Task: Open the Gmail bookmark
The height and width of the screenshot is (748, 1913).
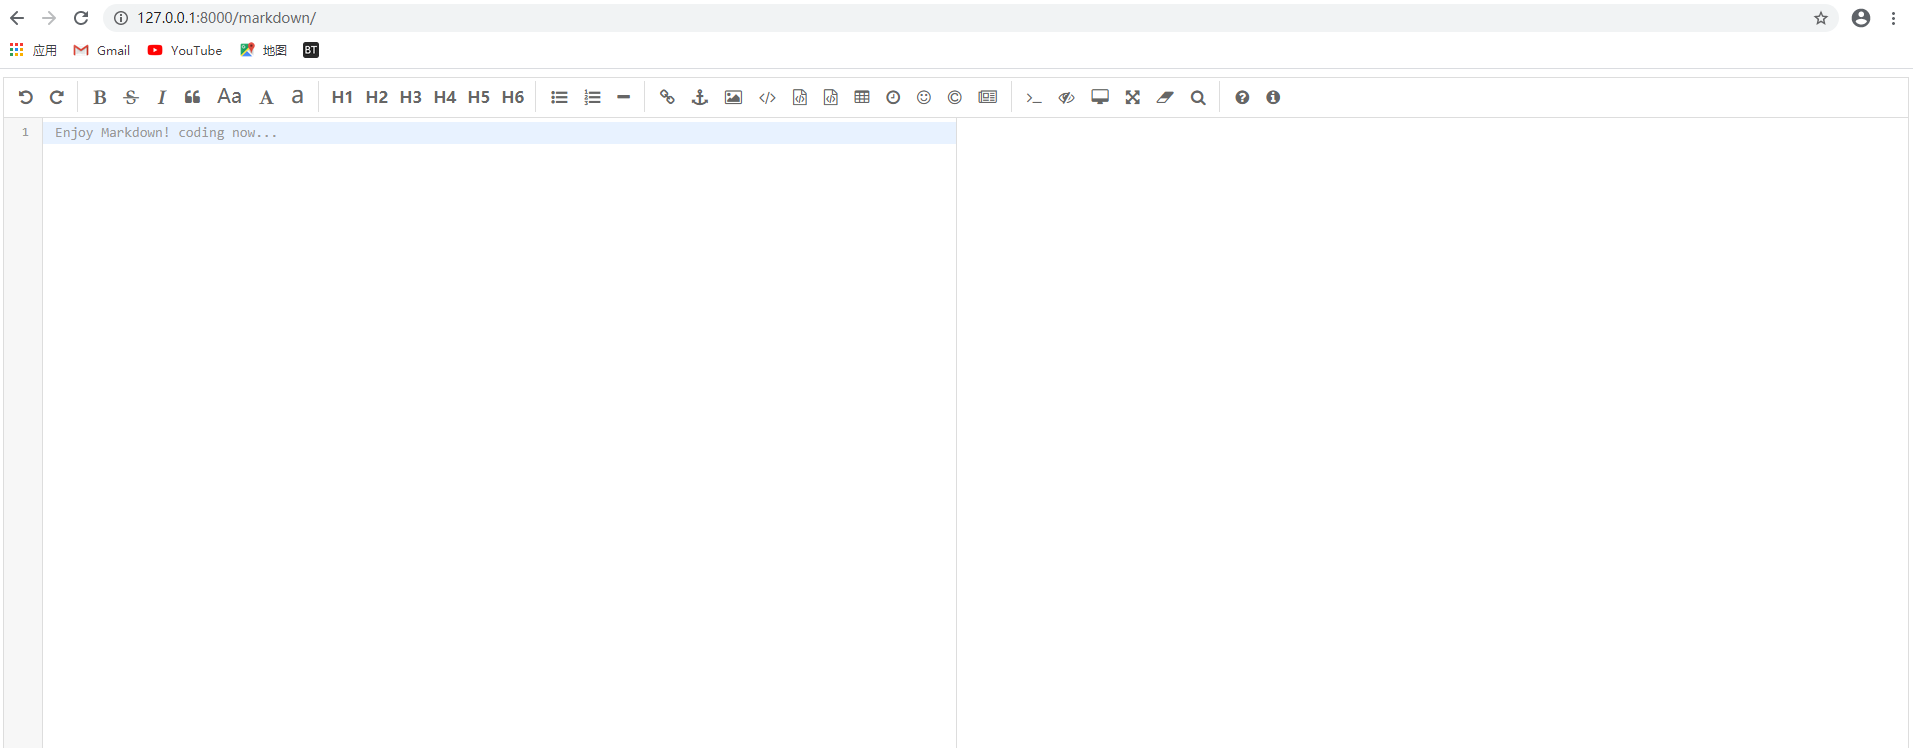Action: [x=102, y=50]
